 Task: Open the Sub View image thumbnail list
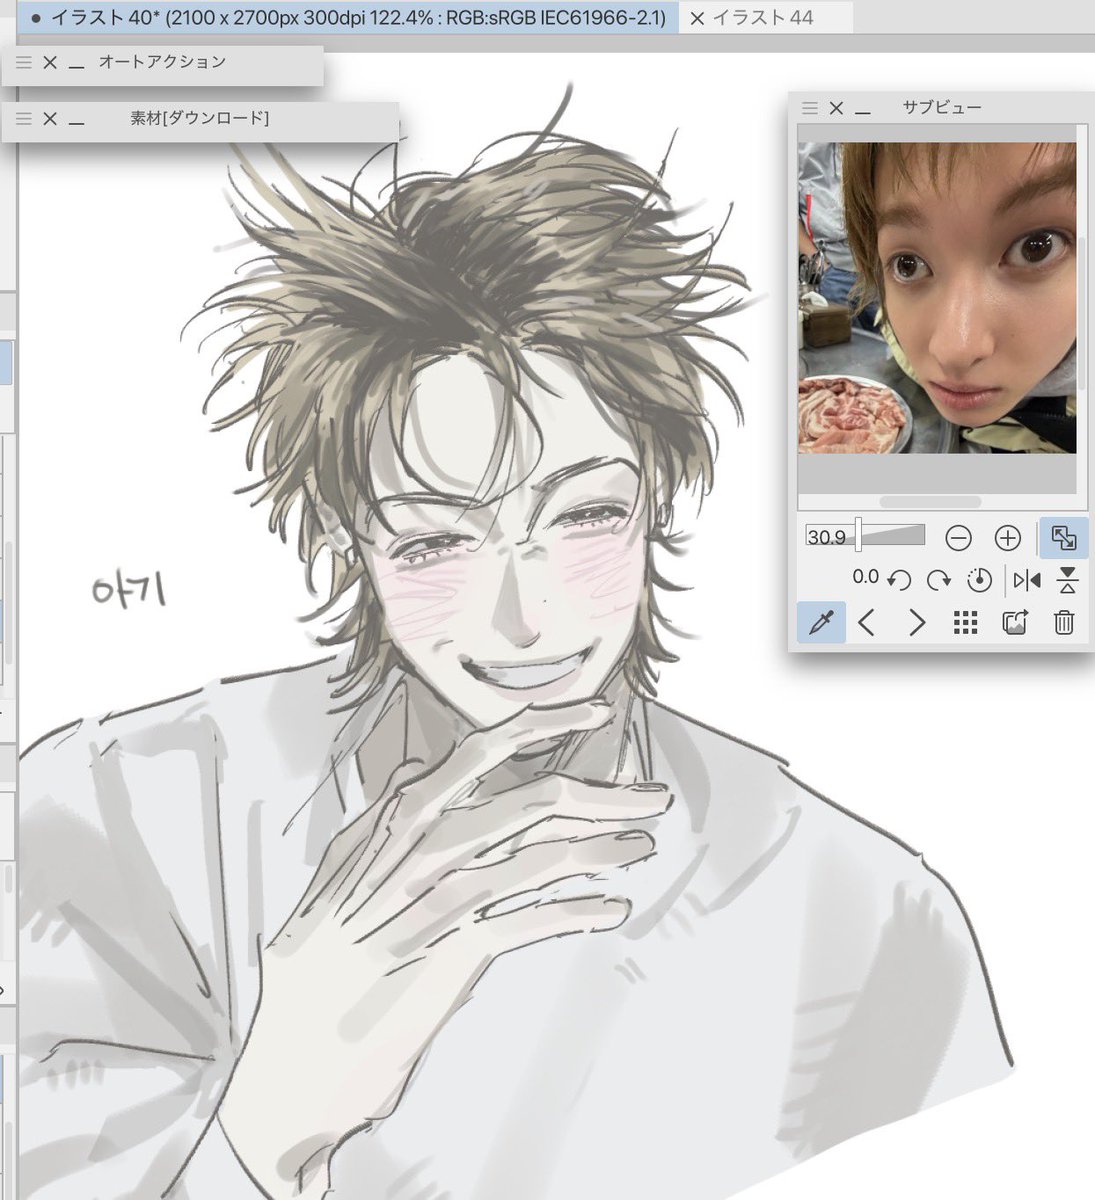[x=965, y=623]
